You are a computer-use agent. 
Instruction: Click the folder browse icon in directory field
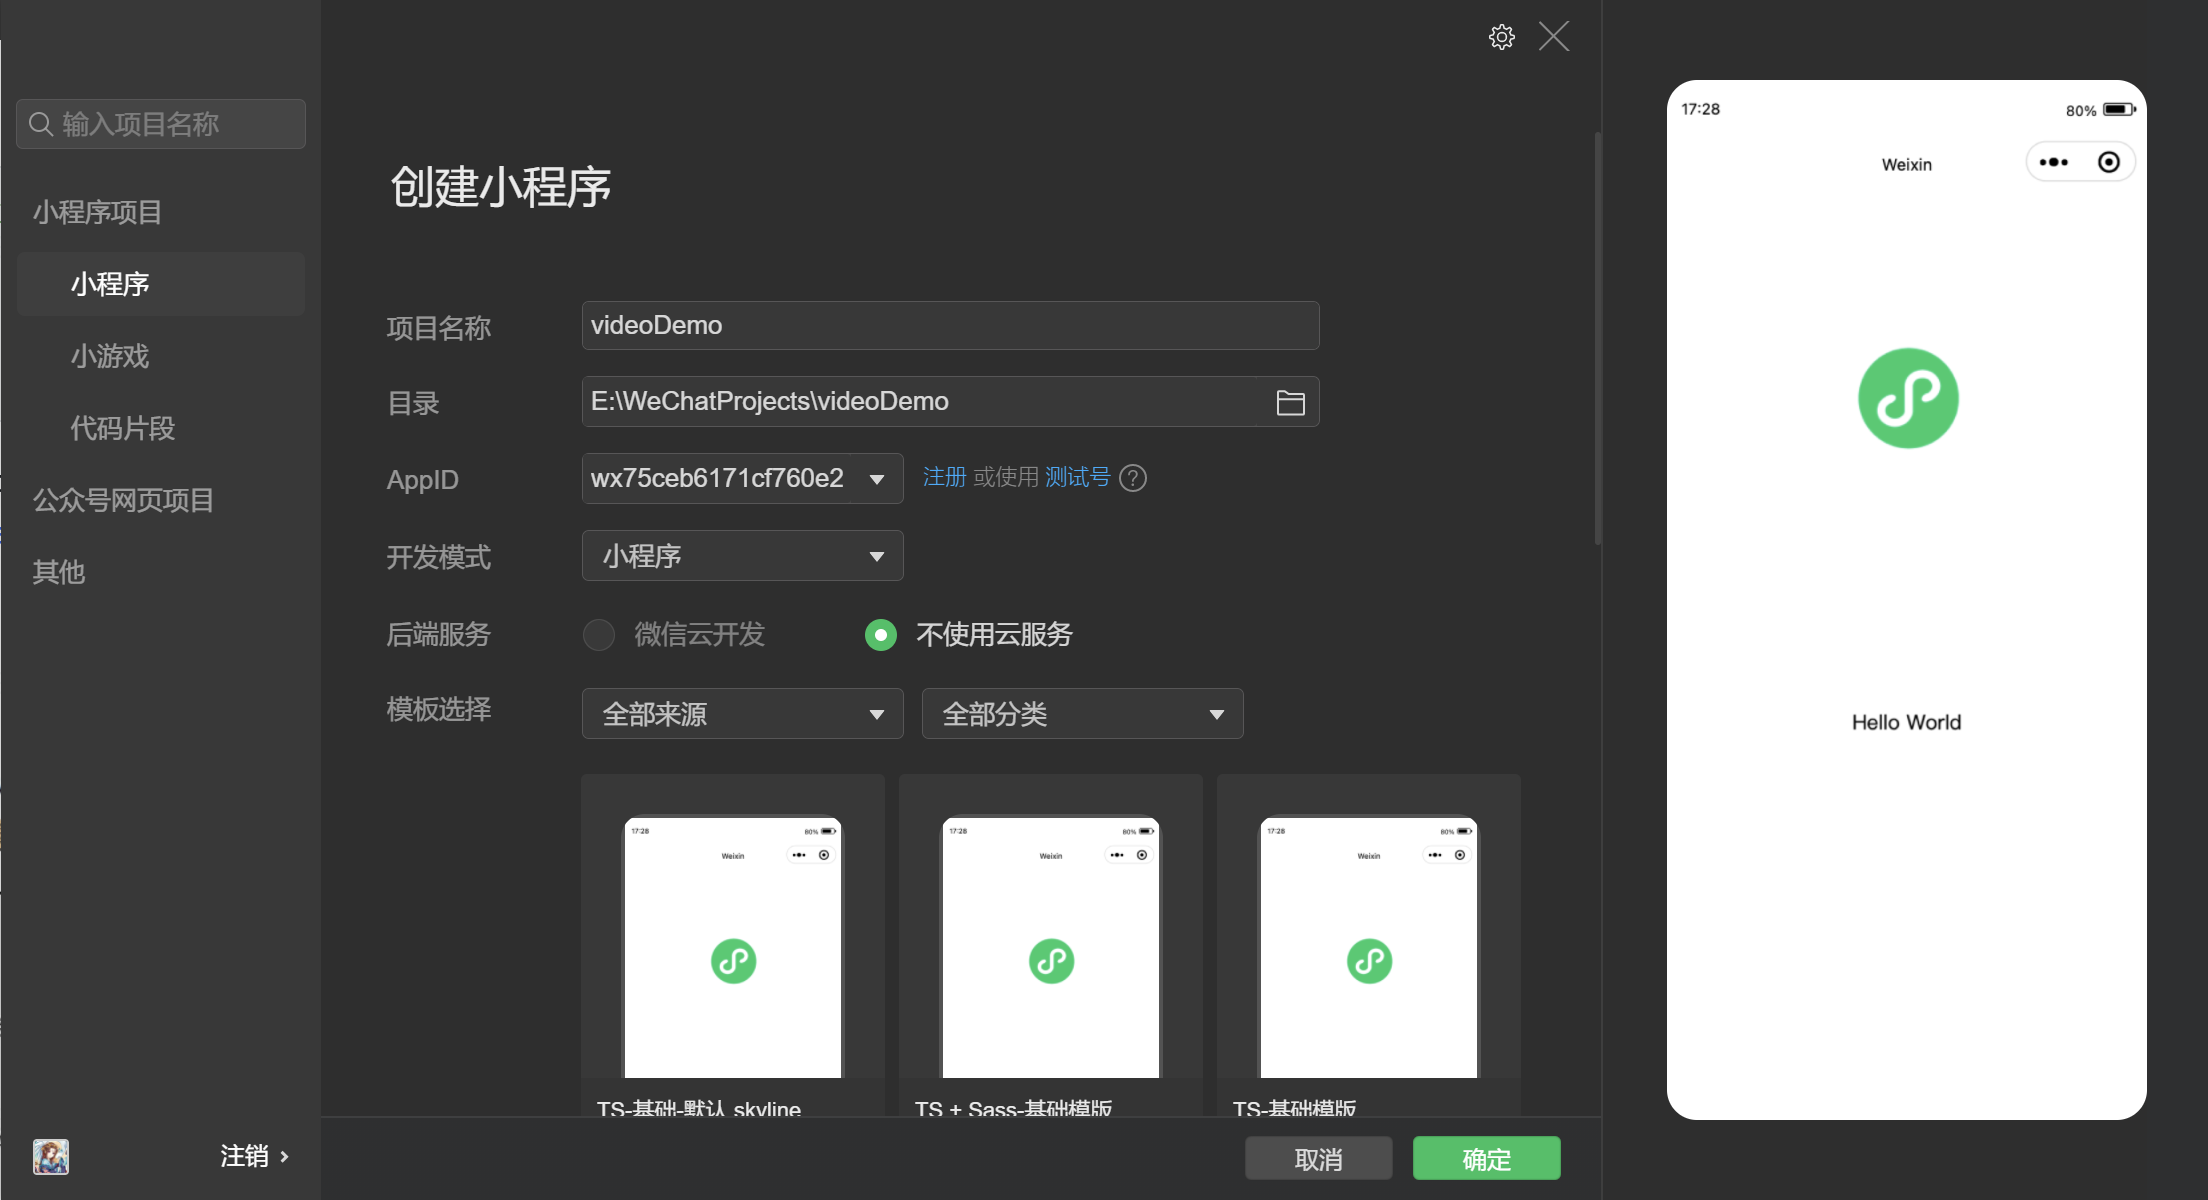(x=1290, y=402)
